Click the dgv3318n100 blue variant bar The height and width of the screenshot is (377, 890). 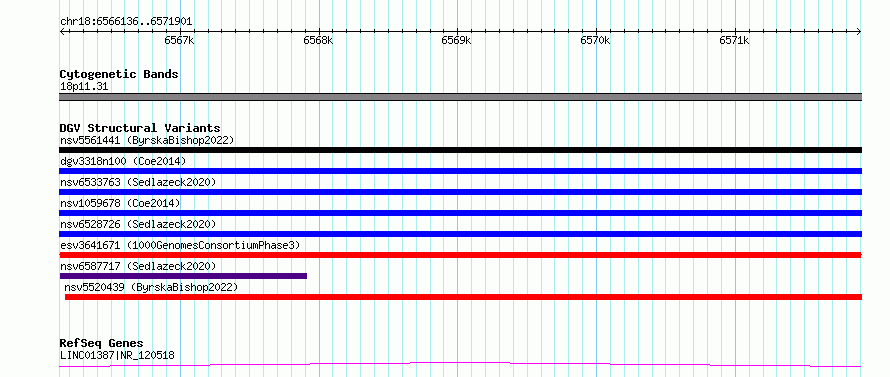460,171
